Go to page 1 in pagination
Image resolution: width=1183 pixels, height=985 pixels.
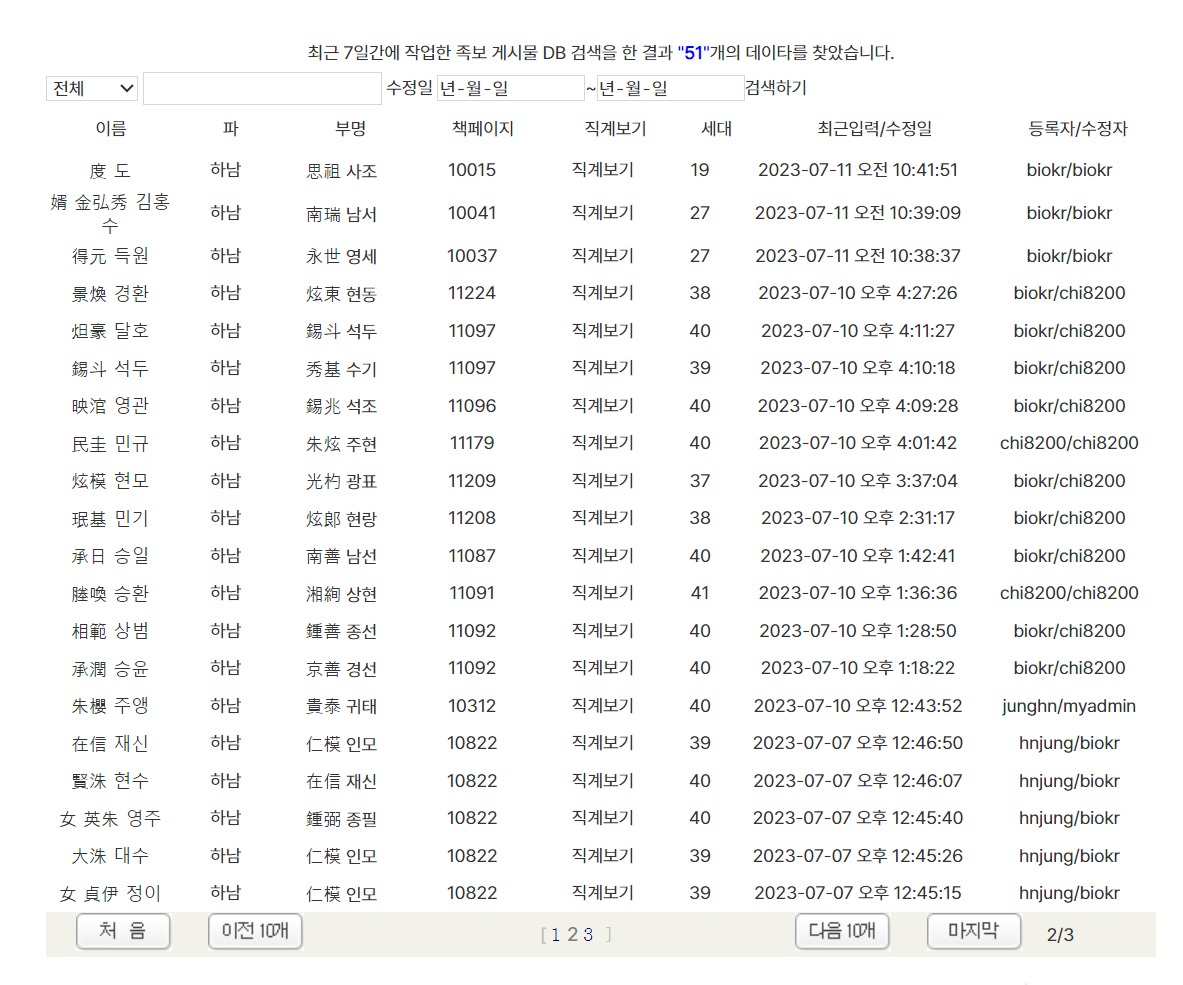click(x=556, y=934)
